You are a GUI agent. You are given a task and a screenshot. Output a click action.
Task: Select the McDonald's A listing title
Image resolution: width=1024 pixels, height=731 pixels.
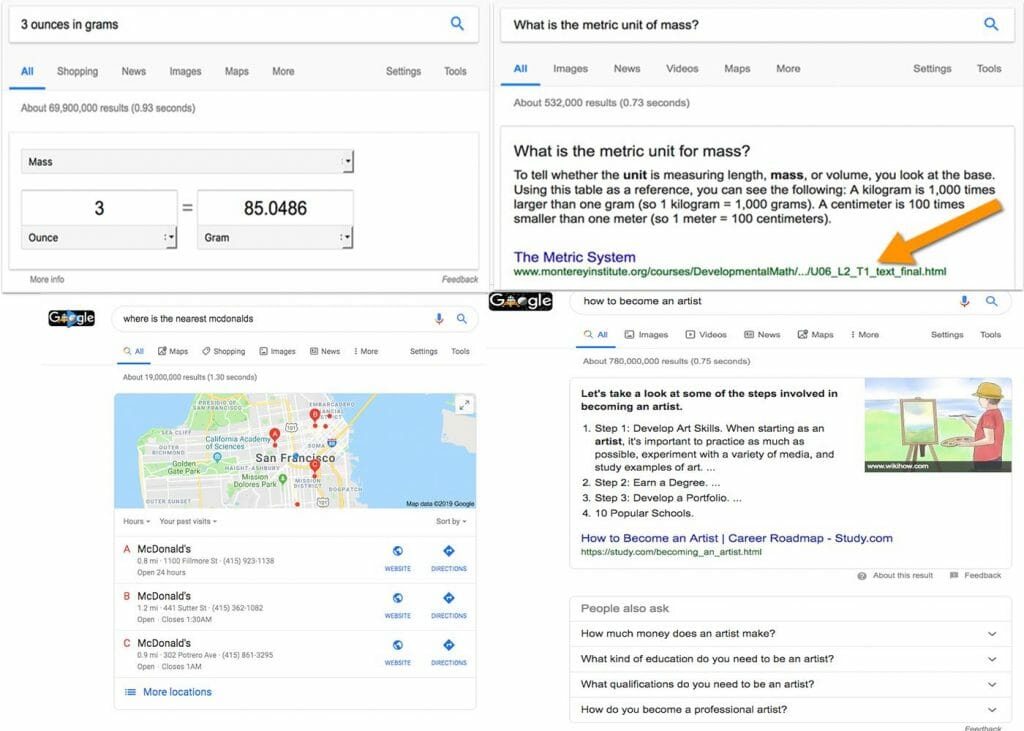(x=164, y=549)
